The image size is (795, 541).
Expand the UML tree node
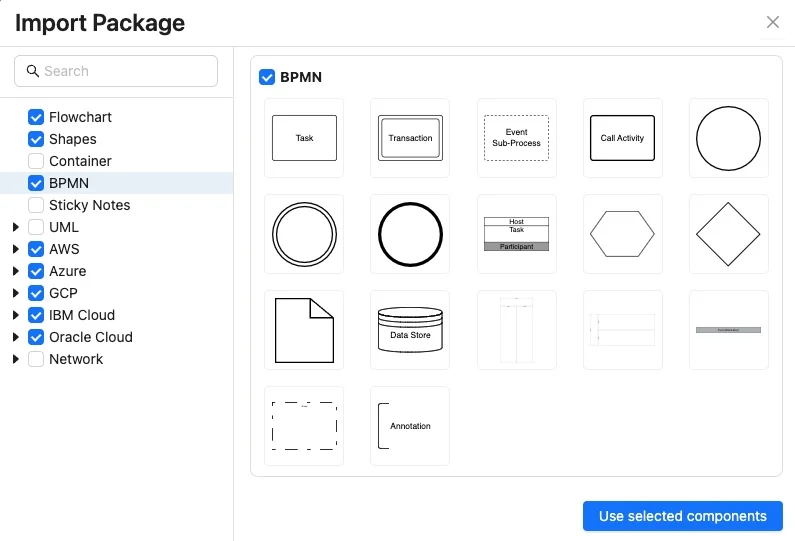point(16,227)
